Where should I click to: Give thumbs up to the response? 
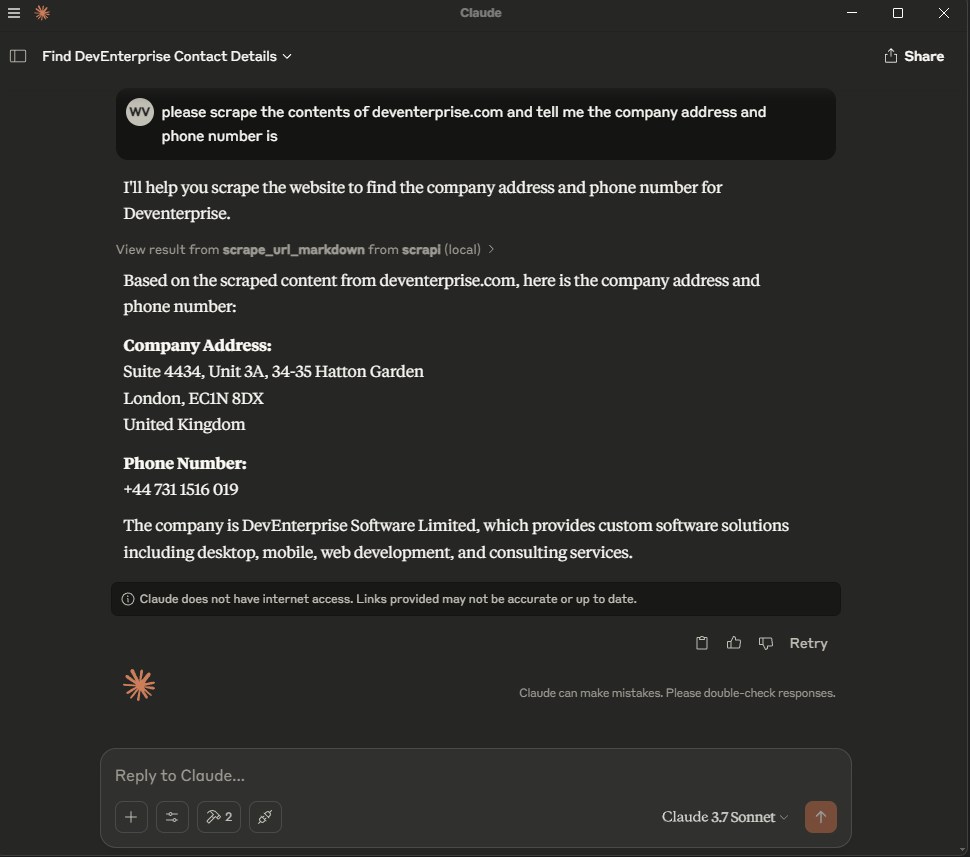(734, 643)
